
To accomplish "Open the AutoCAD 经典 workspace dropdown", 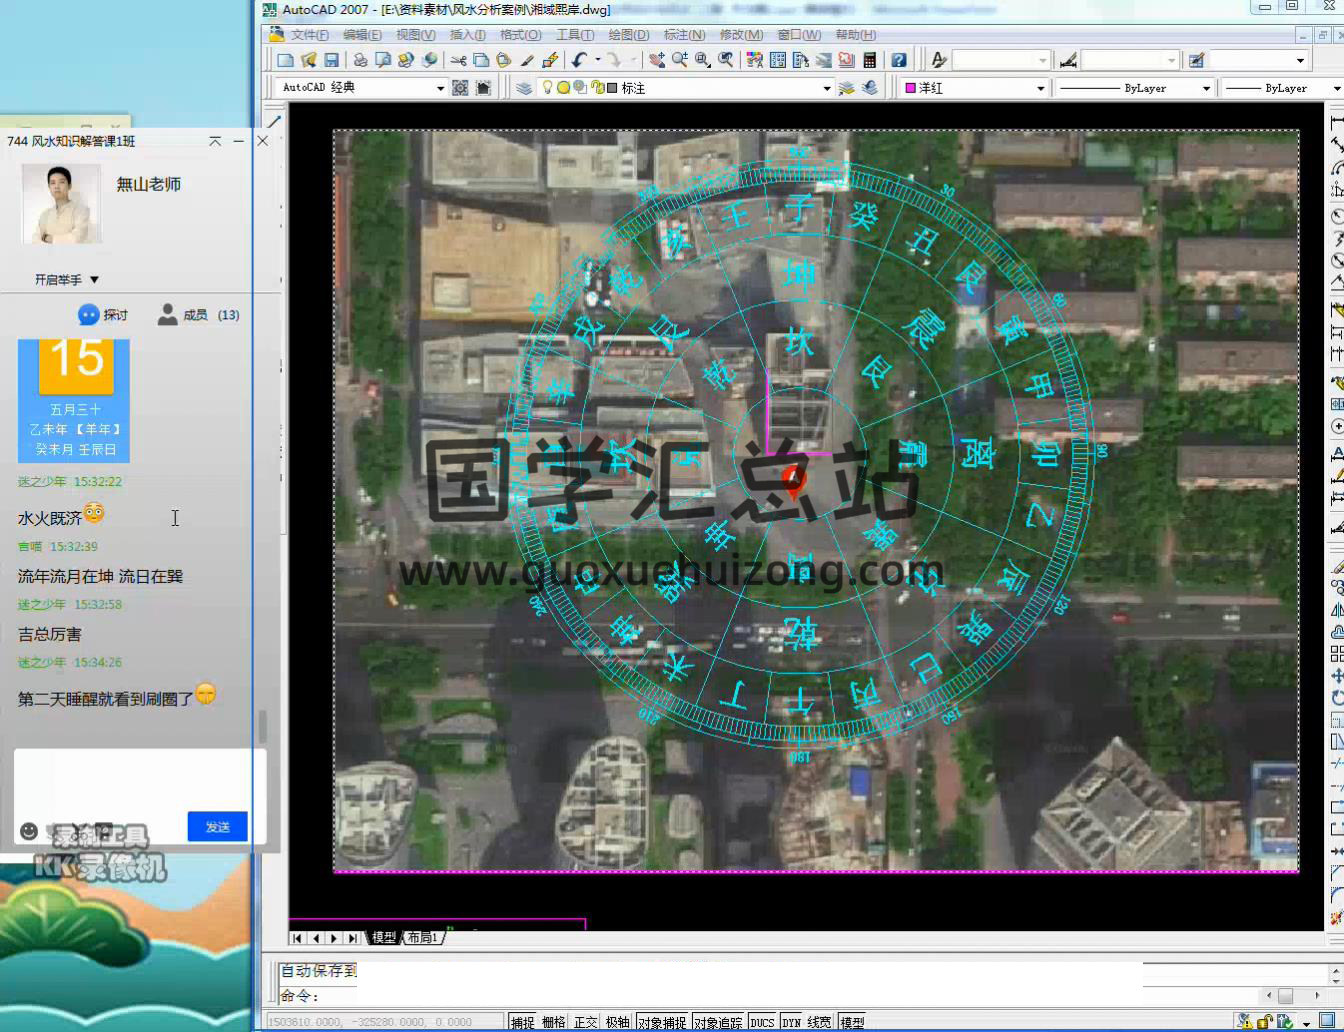I will click(x=440, y=88).
